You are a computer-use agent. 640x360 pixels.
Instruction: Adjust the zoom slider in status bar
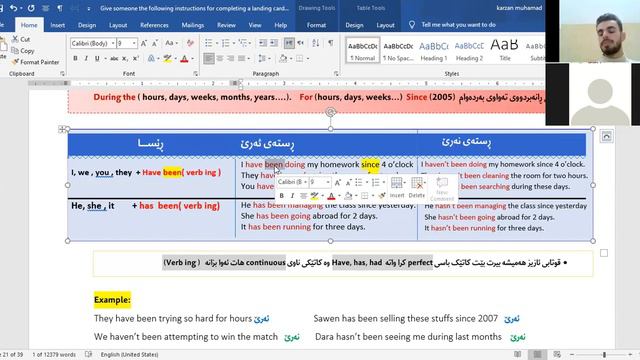(x=604, y=354)
